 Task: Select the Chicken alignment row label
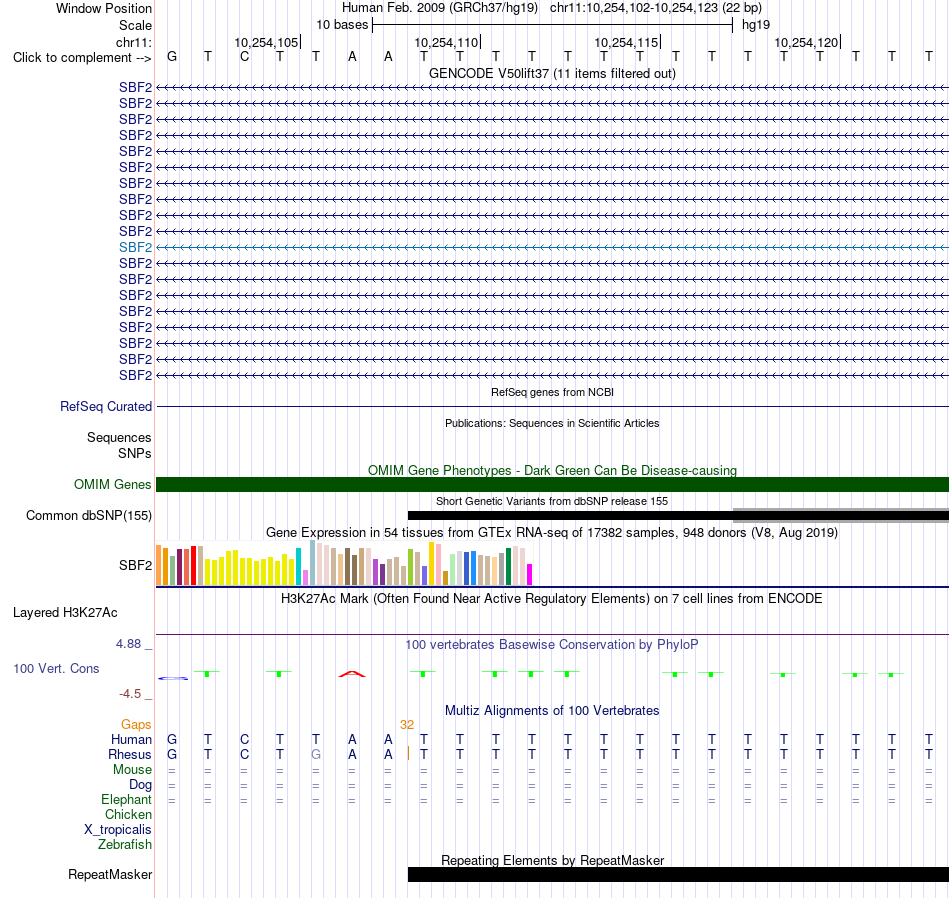click(128, 814)
